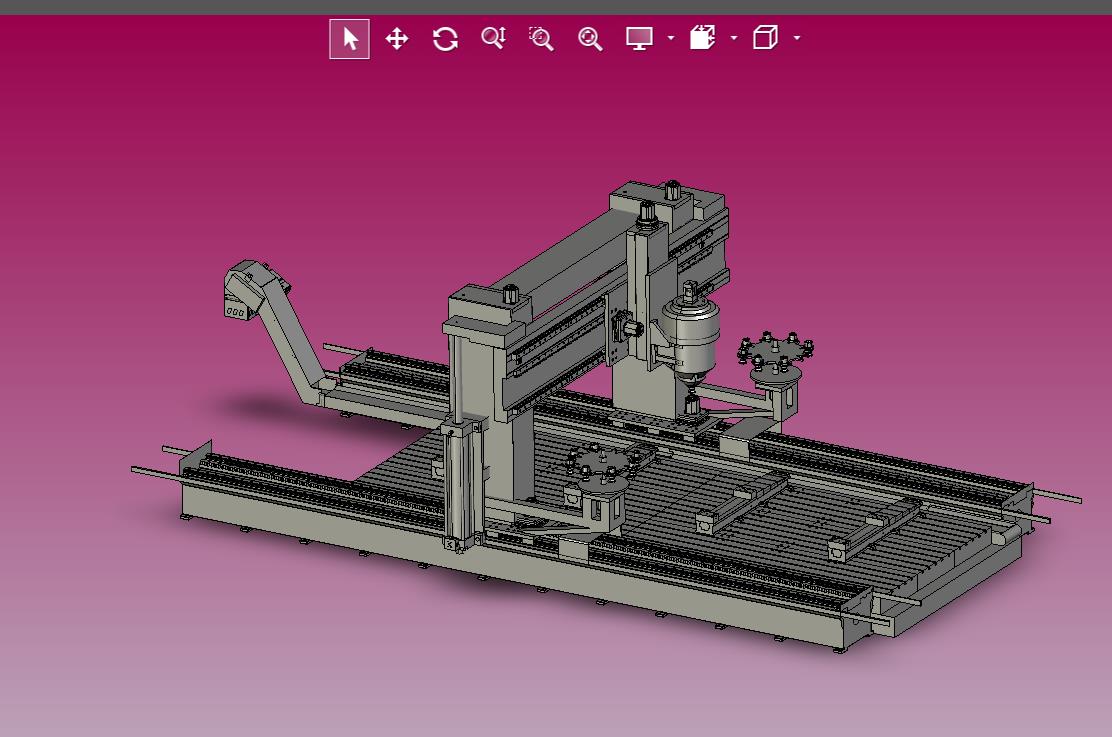Activate the Zoom to area tool
The width and height of the screenshot is (1112, 737).
(541, 38)
